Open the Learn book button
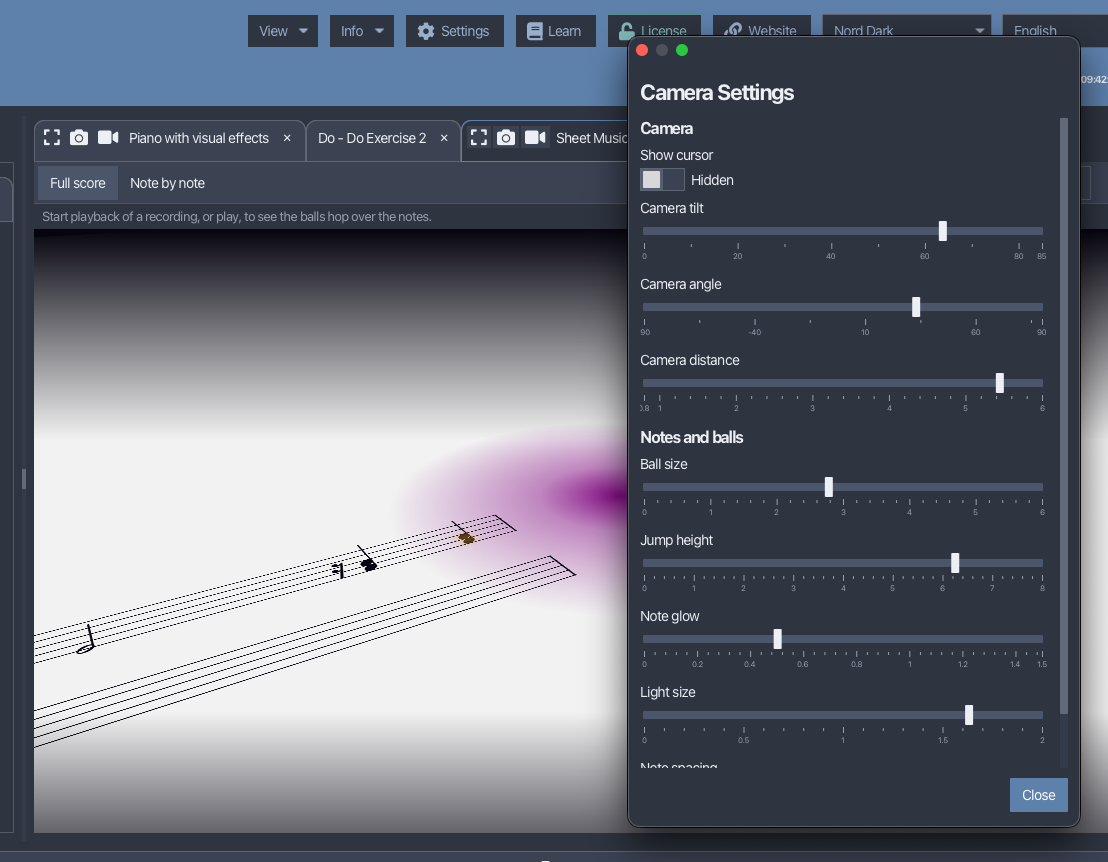This screenshot has width=1108, height=862. point(555,31)
